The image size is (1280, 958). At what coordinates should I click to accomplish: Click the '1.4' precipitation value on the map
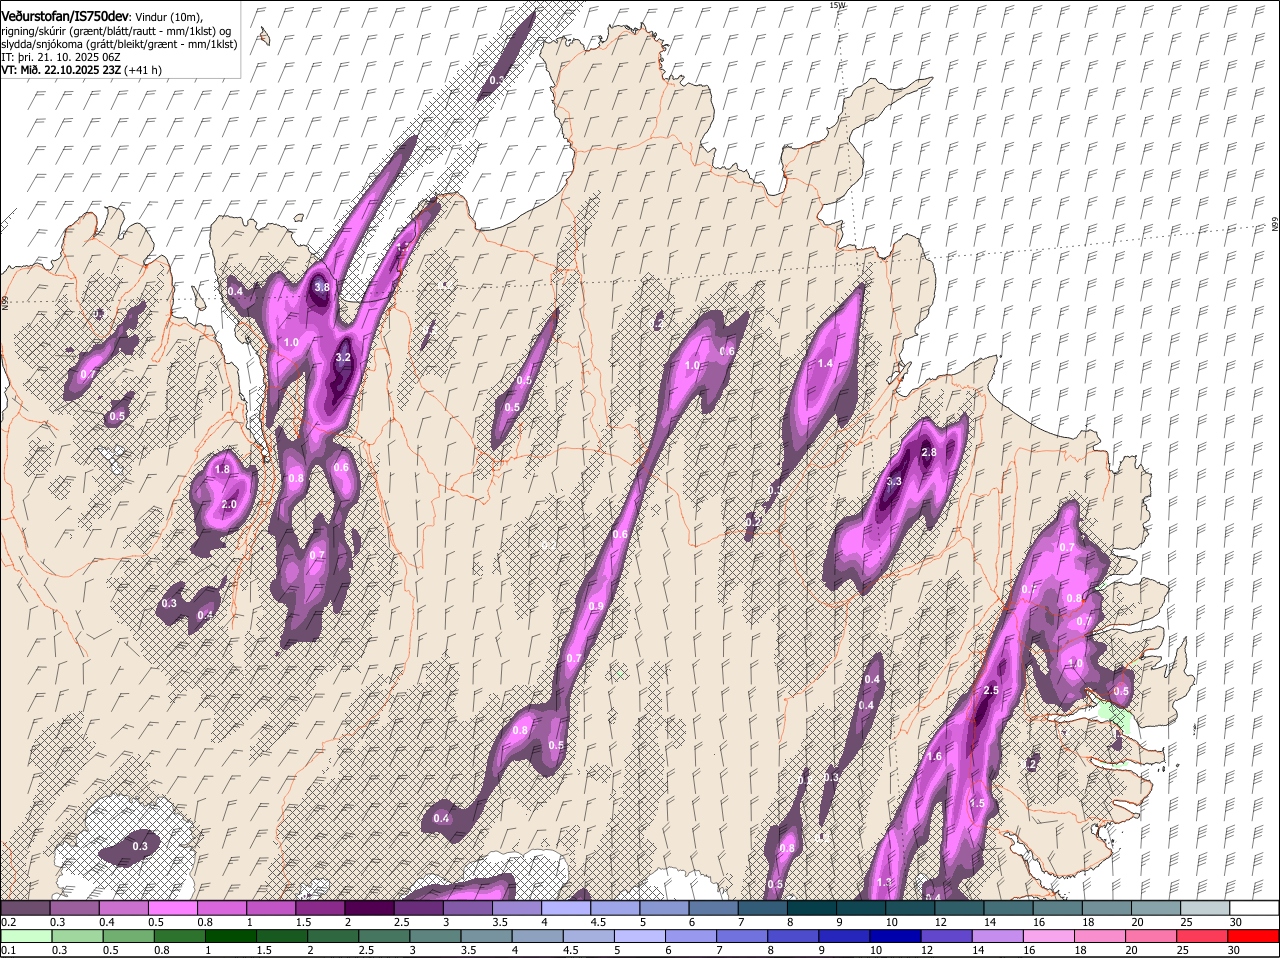pyautogui.click(x=825, y=363)
